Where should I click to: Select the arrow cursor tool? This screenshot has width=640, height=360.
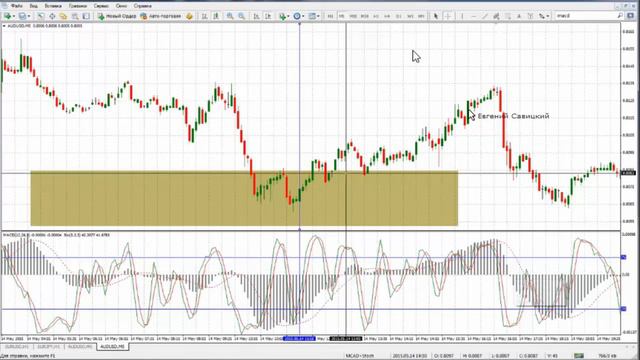click(x=436, y=16)
